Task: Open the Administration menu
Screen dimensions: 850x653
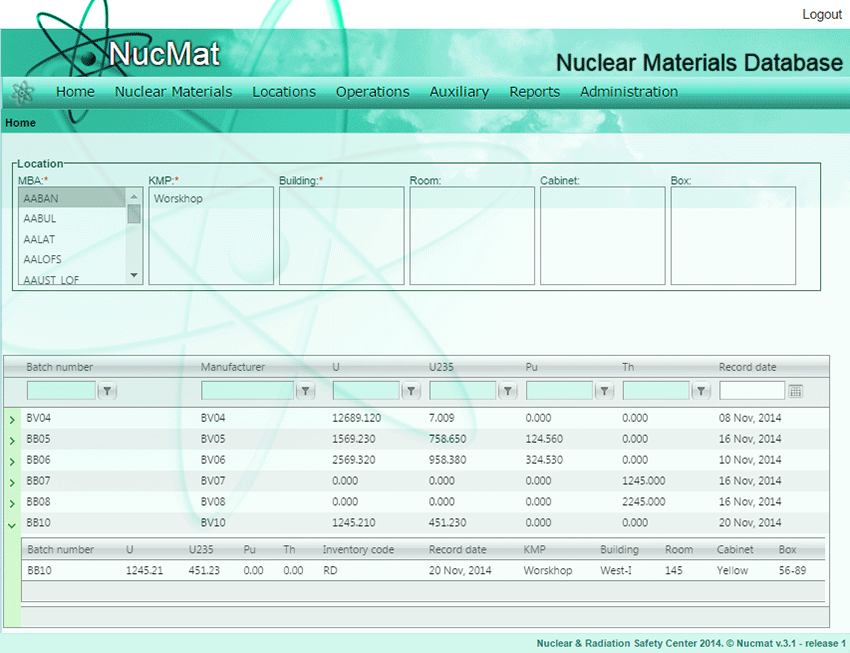Action: [628, 92]
